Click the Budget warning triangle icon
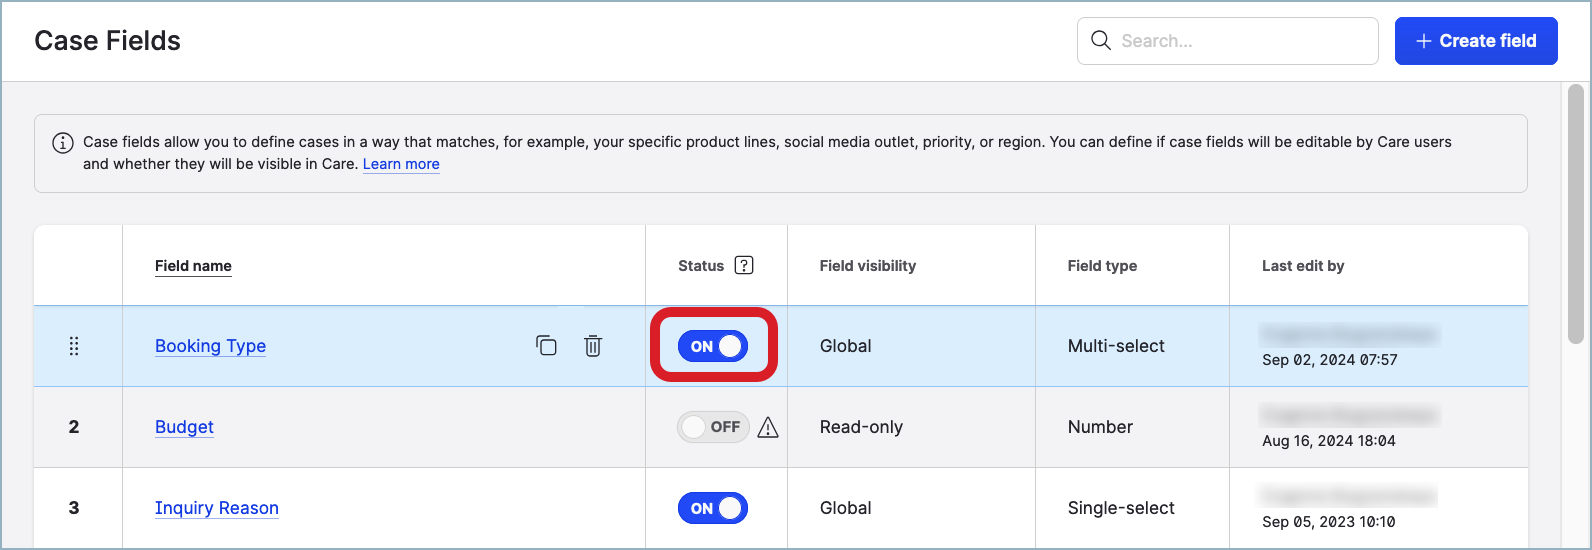1592x550 pixels. [768, 428]
